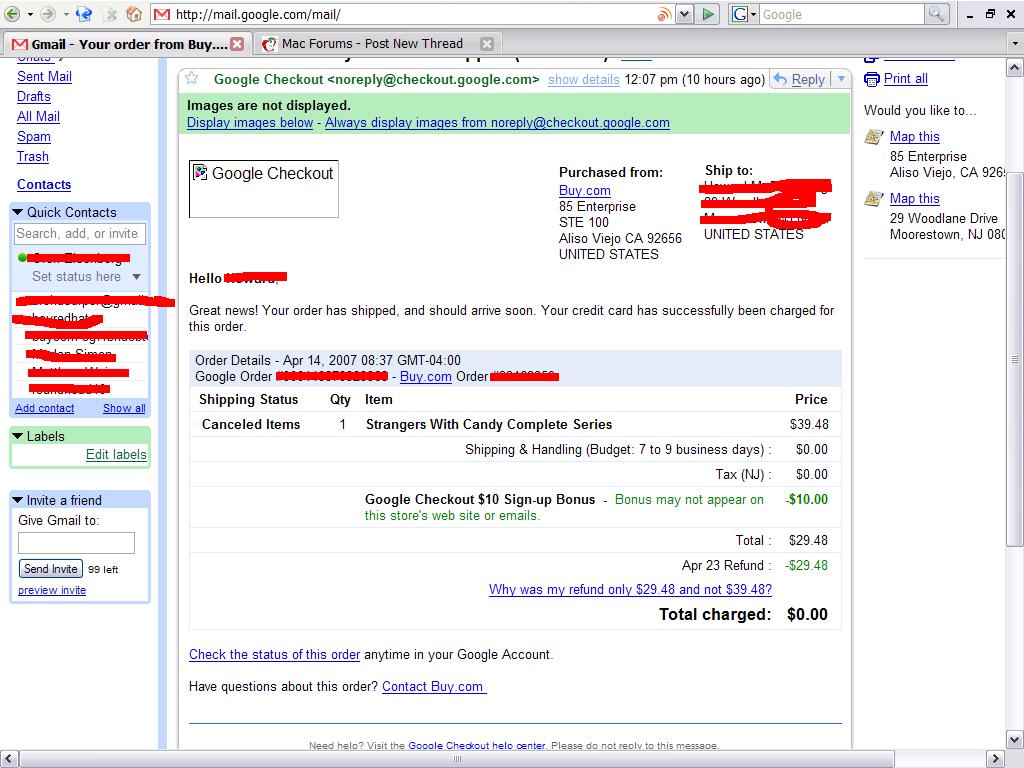The height and width of the screenshot is (768, 1024).
Task: Click the browser URL address field
Action: [411, 14]
